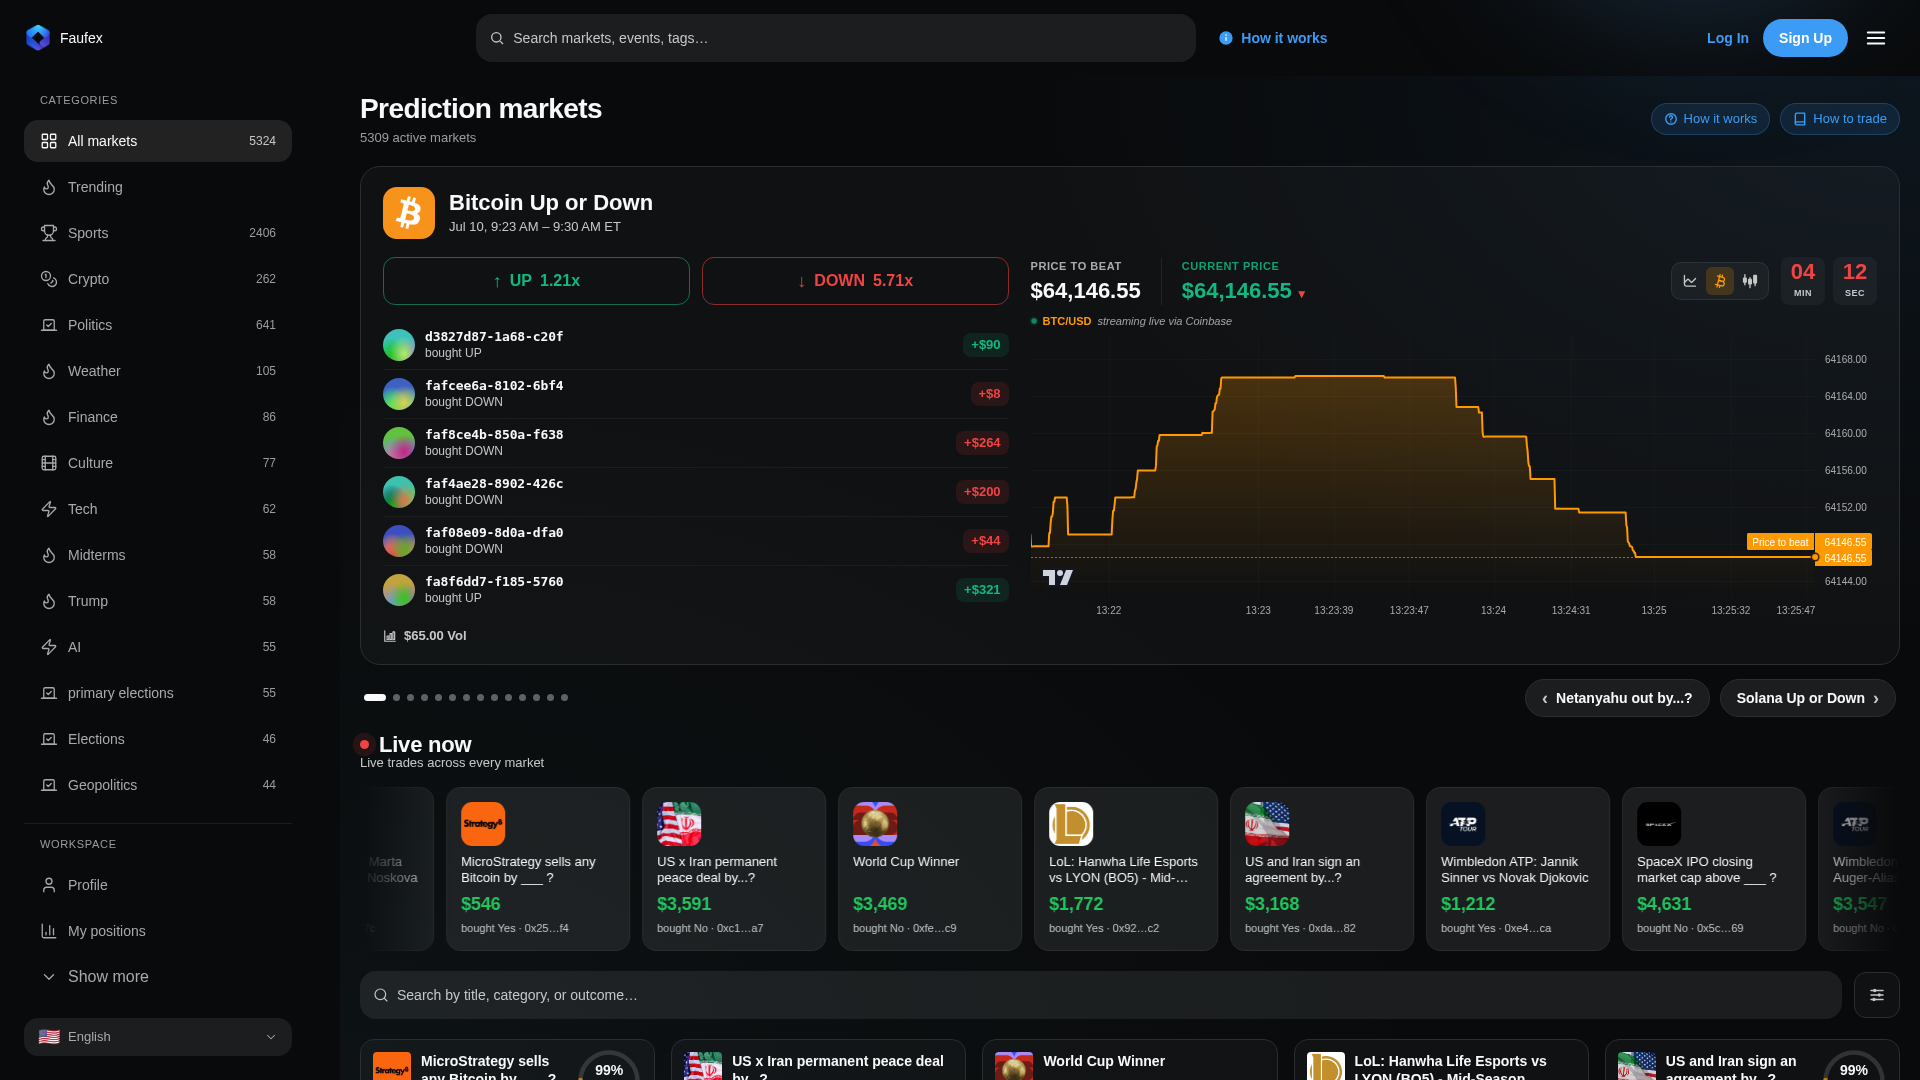This screenshot has width=1920, height=1080.
Task: Open primary elections category
Action: (x=158, y=693)
